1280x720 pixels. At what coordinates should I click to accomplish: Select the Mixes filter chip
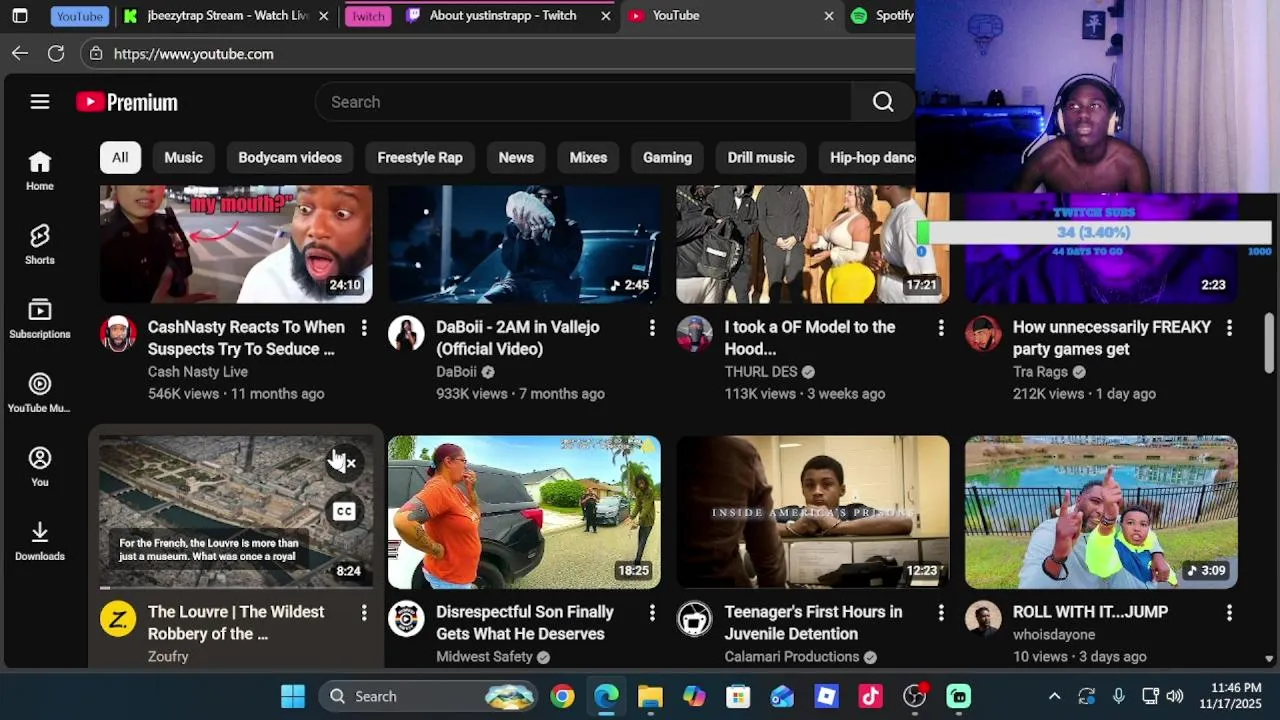pyautogui.click(x=588, y=157)
